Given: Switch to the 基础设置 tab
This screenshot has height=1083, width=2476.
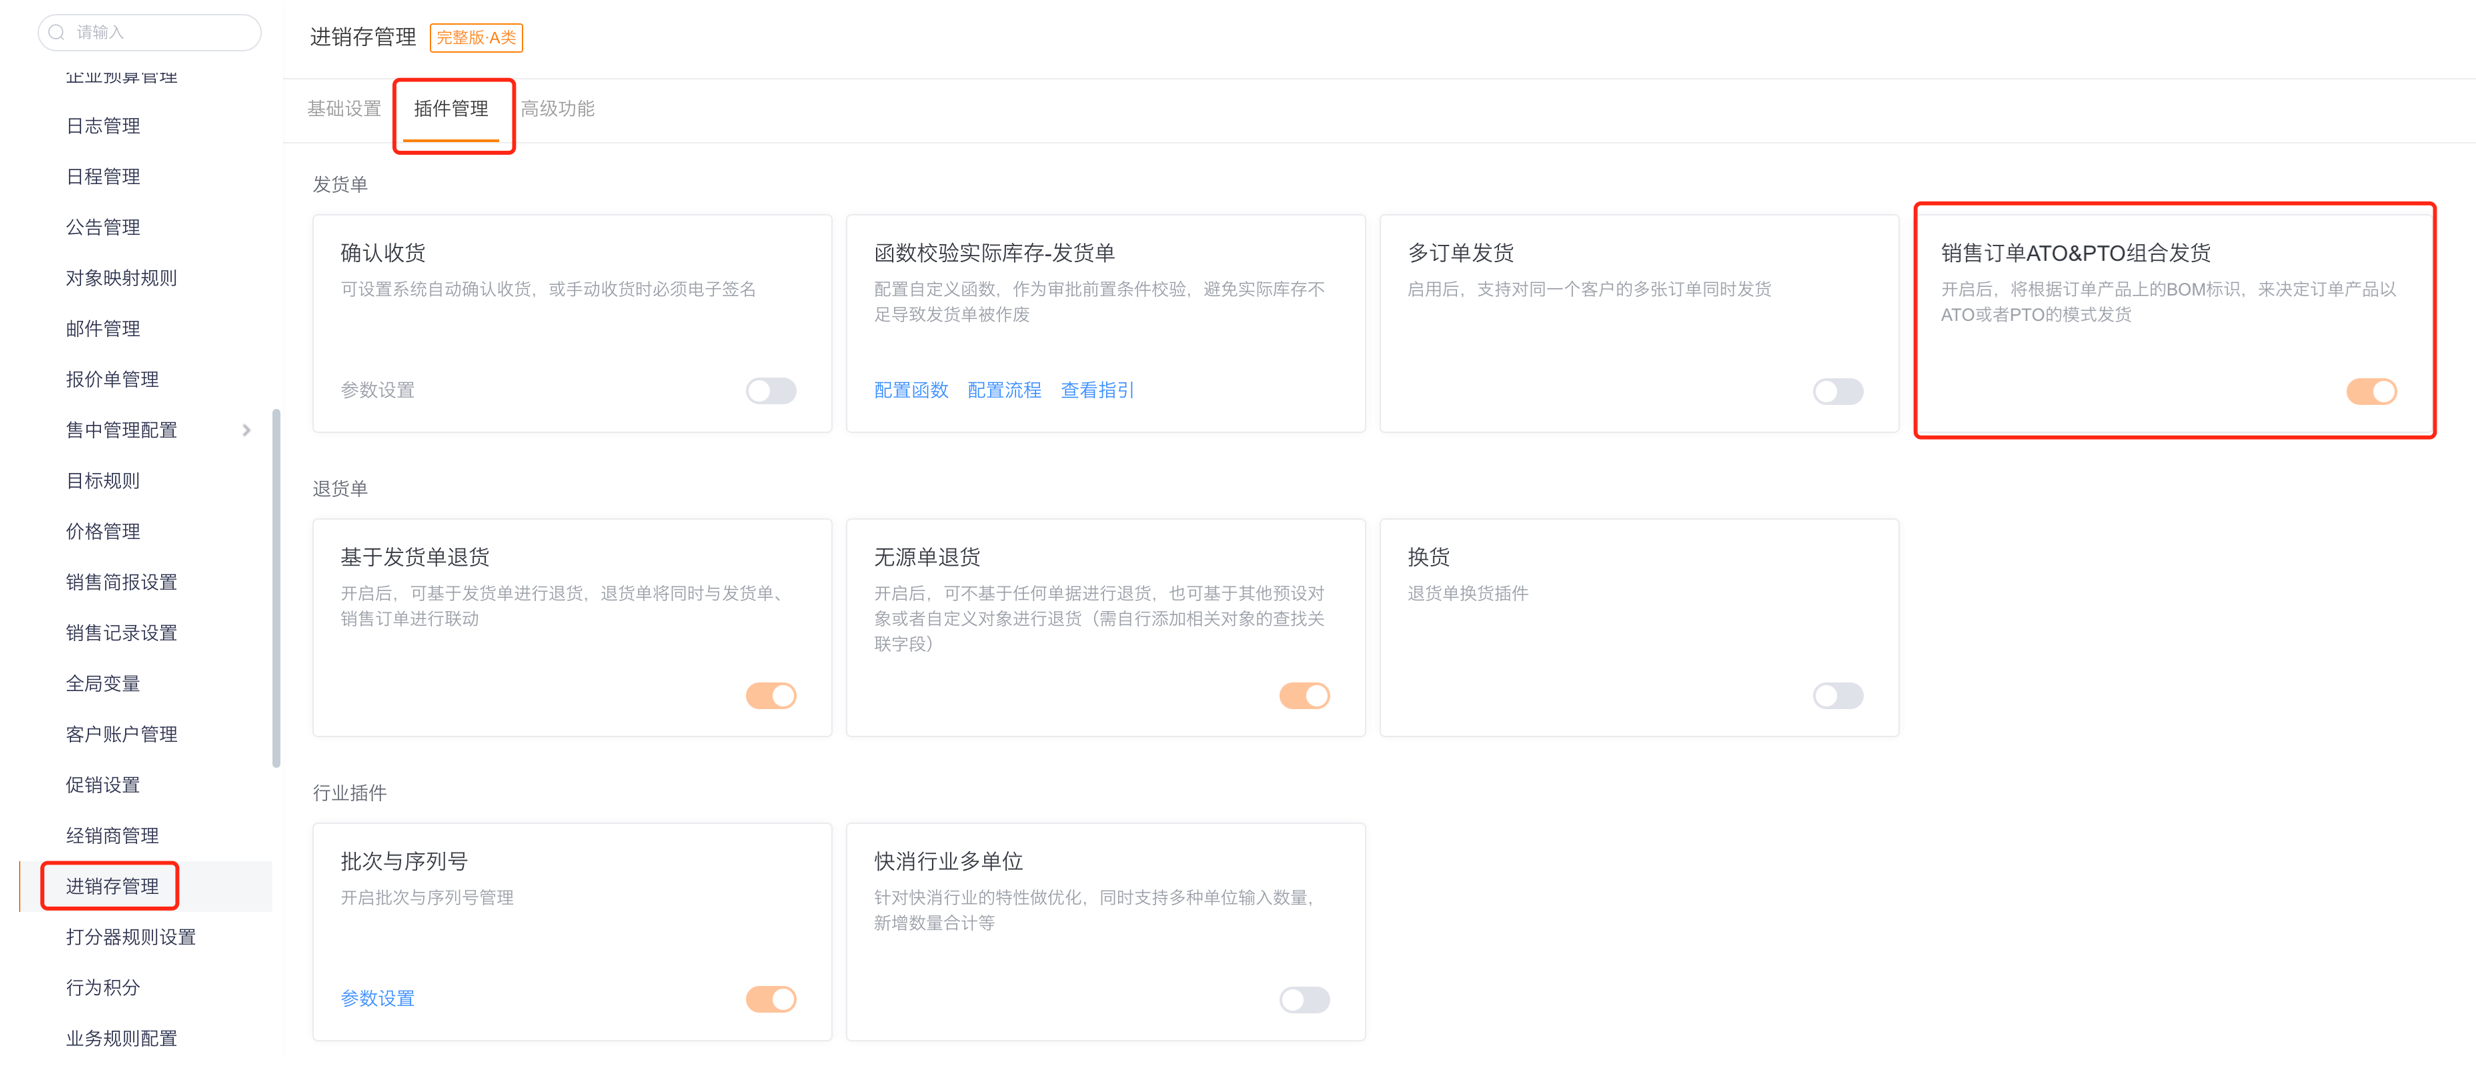Looking at the screenshot, I should tap(344, 109).
